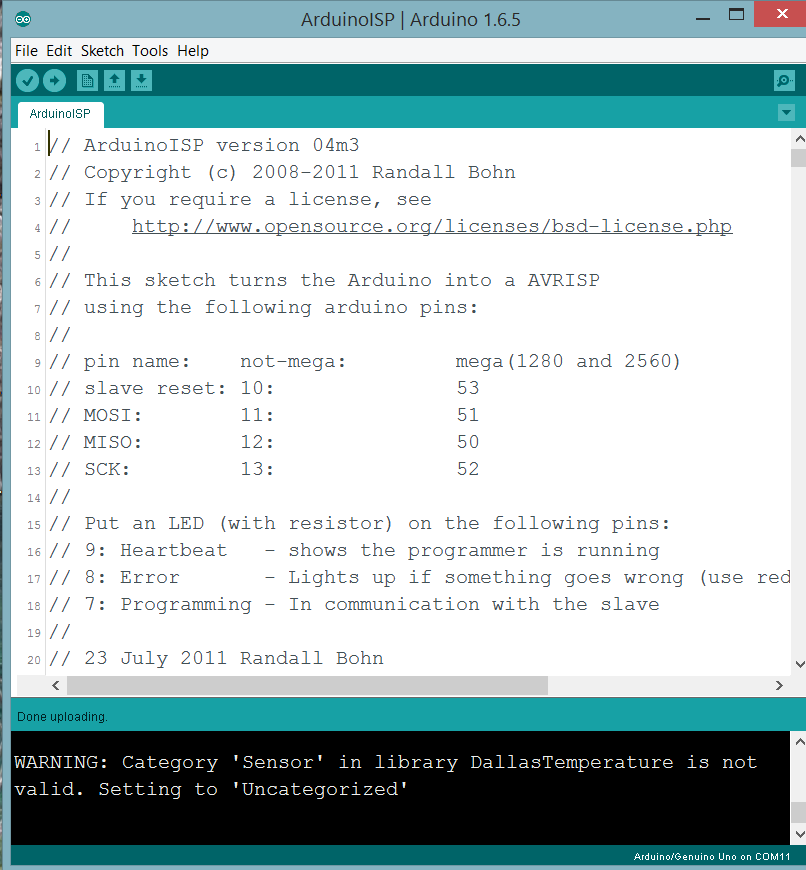
Task: Open the Serial Monitor magnifier icon
Action: point(784,81)
